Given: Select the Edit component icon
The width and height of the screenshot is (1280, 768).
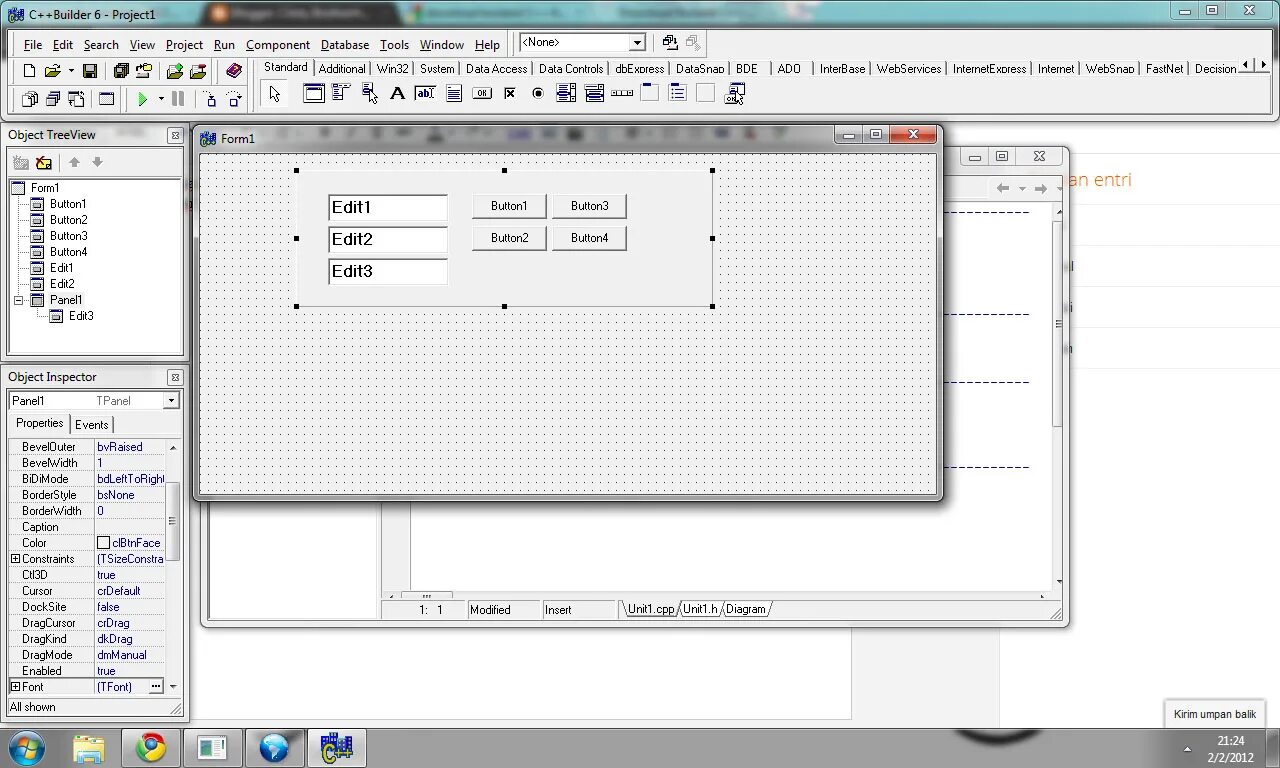Looking at the screenshot, I should tap(425, 93).
